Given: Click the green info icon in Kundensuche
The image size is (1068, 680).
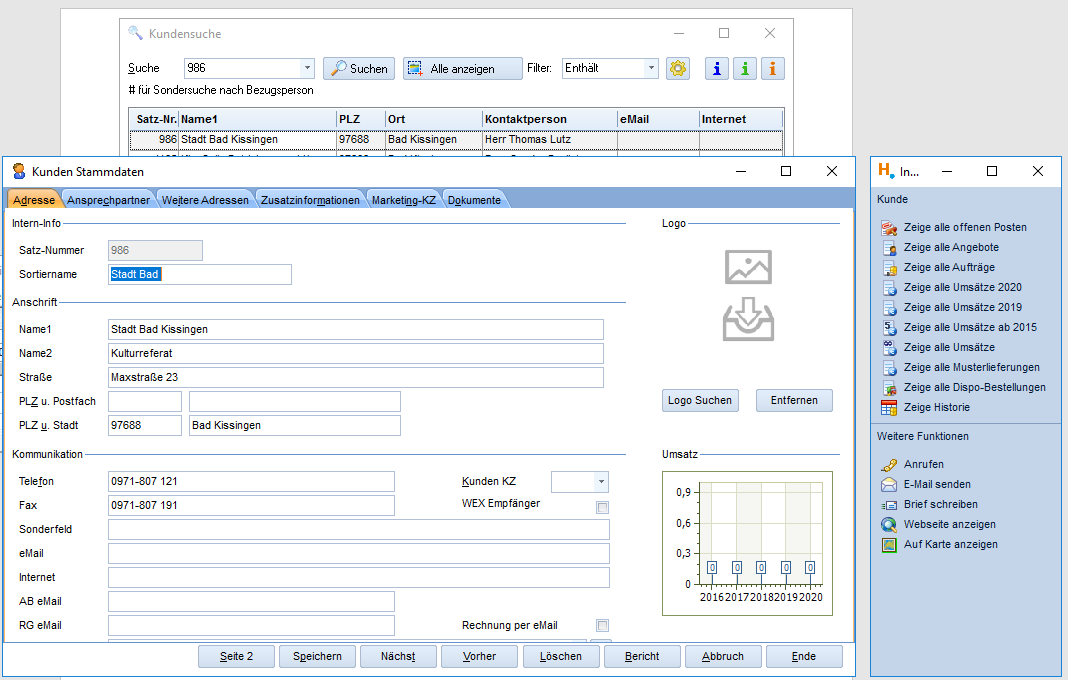Looking at the screenshot, I should pyautogui.click(x=744, y=68).
